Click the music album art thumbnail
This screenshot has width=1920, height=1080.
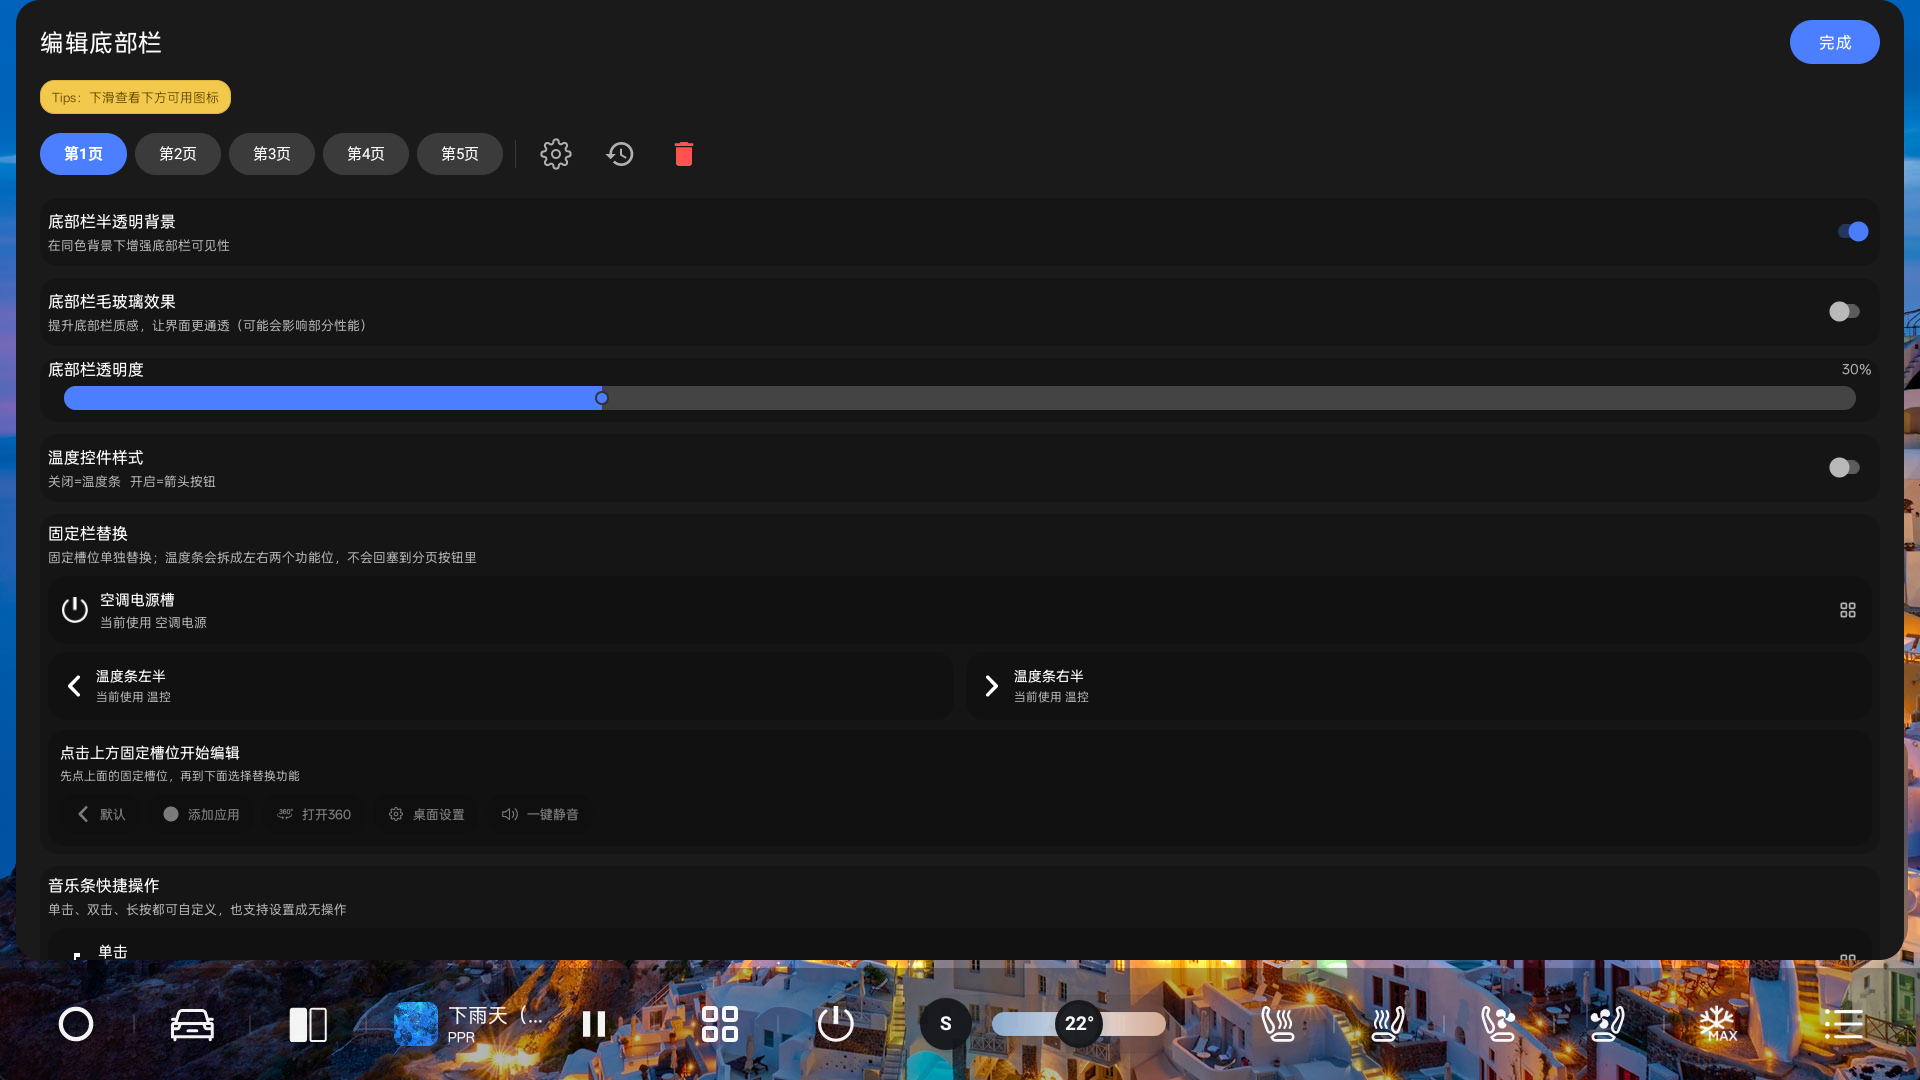coord(416,1024)
